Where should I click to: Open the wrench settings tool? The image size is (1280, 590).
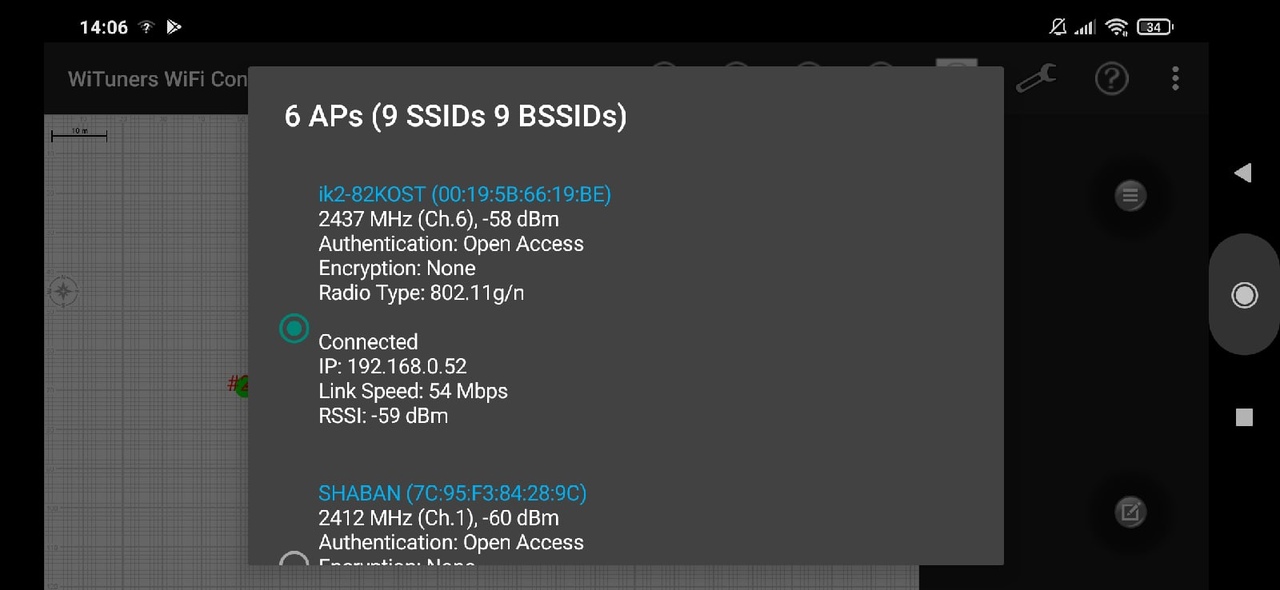tap(1037, 78)
